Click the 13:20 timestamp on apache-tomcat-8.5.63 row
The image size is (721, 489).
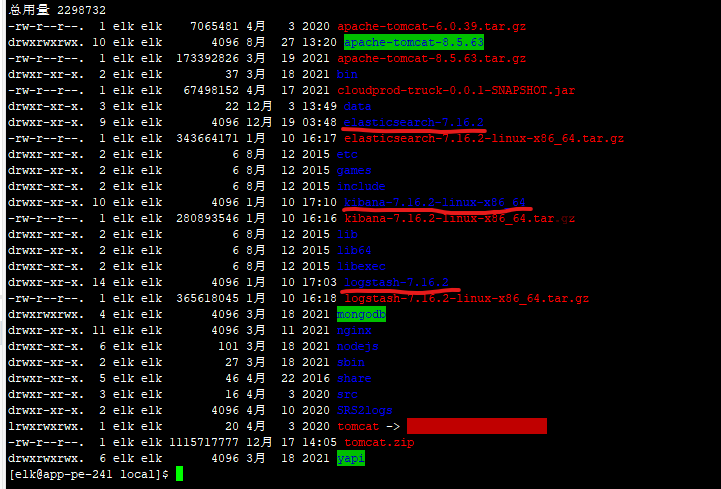click(319, 42)
